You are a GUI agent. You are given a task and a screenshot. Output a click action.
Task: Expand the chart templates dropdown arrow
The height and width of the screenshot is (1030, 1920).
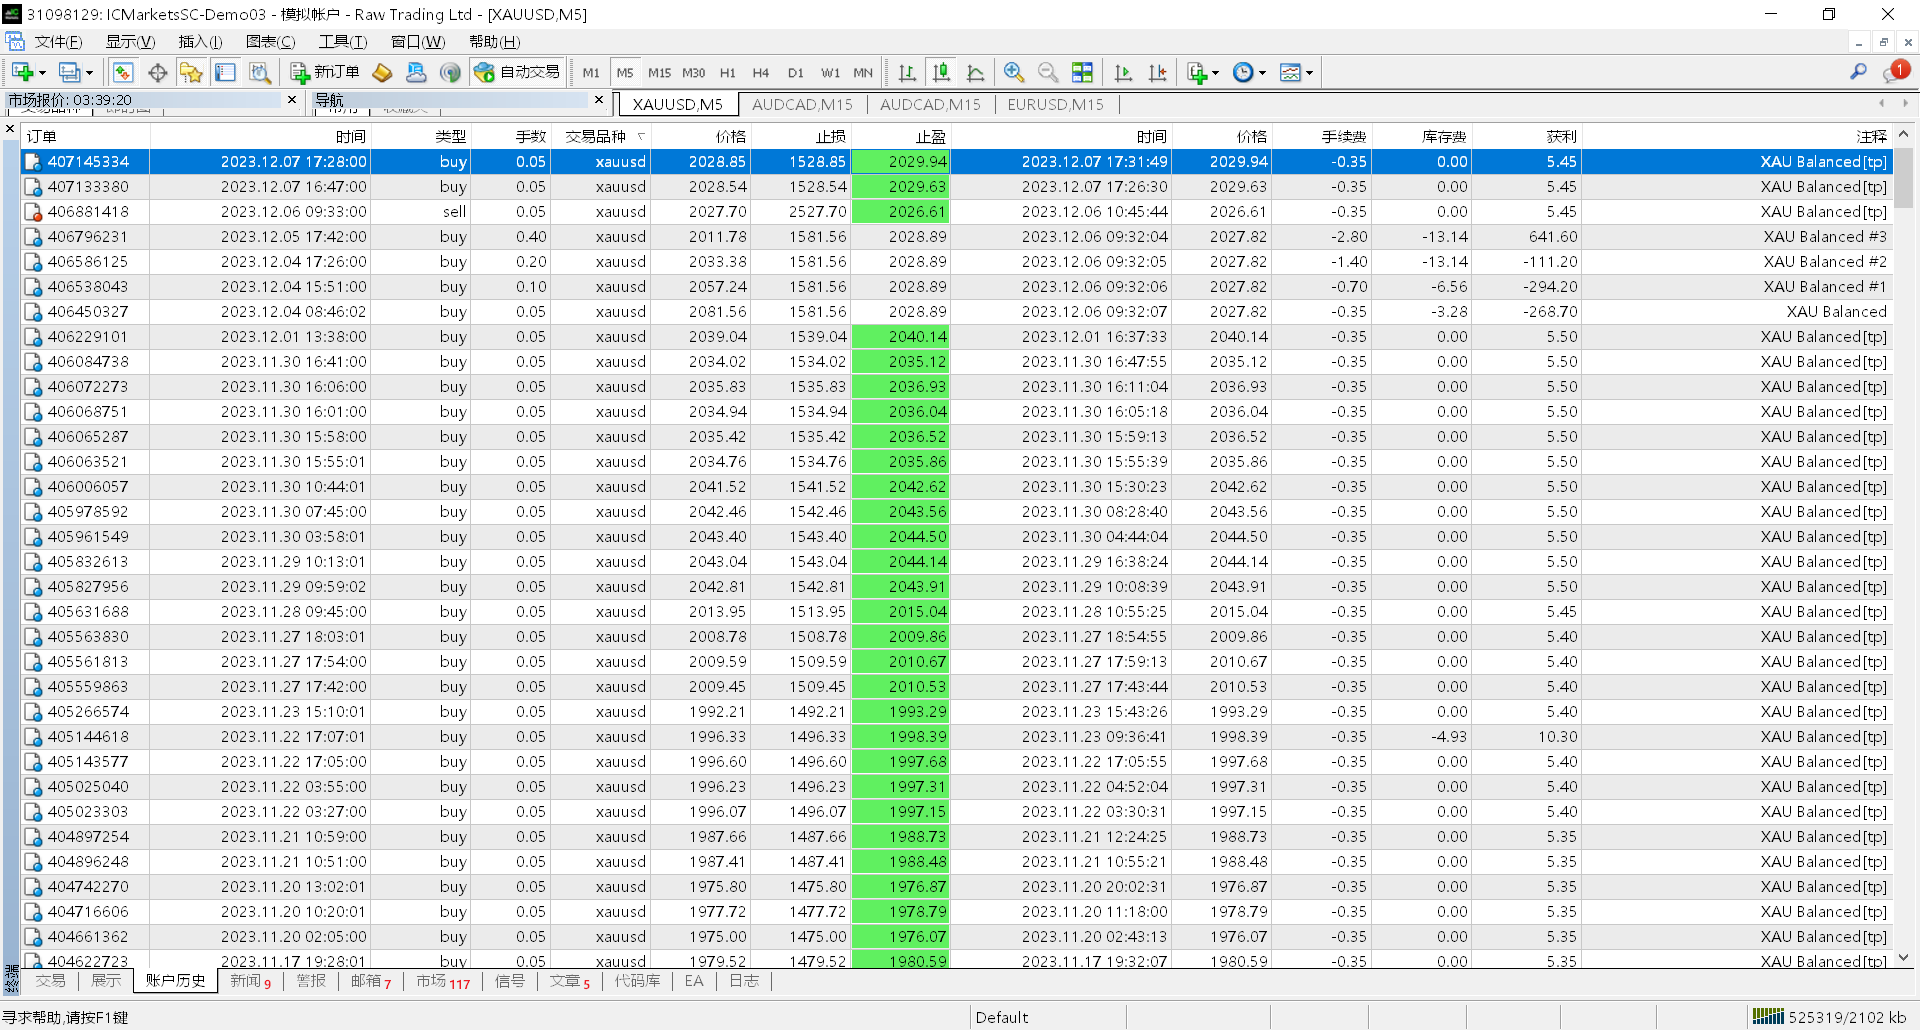click(1309, 73)
